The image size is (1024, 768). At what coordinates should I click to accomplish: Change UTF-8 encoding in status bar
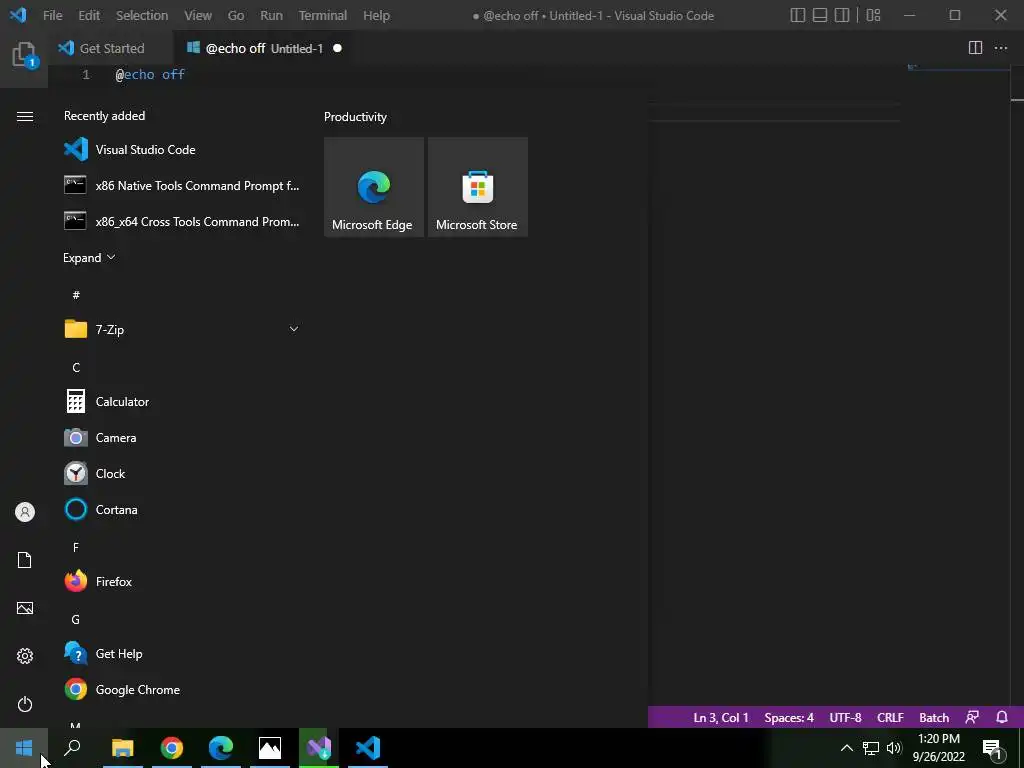(x=845, y=717)
